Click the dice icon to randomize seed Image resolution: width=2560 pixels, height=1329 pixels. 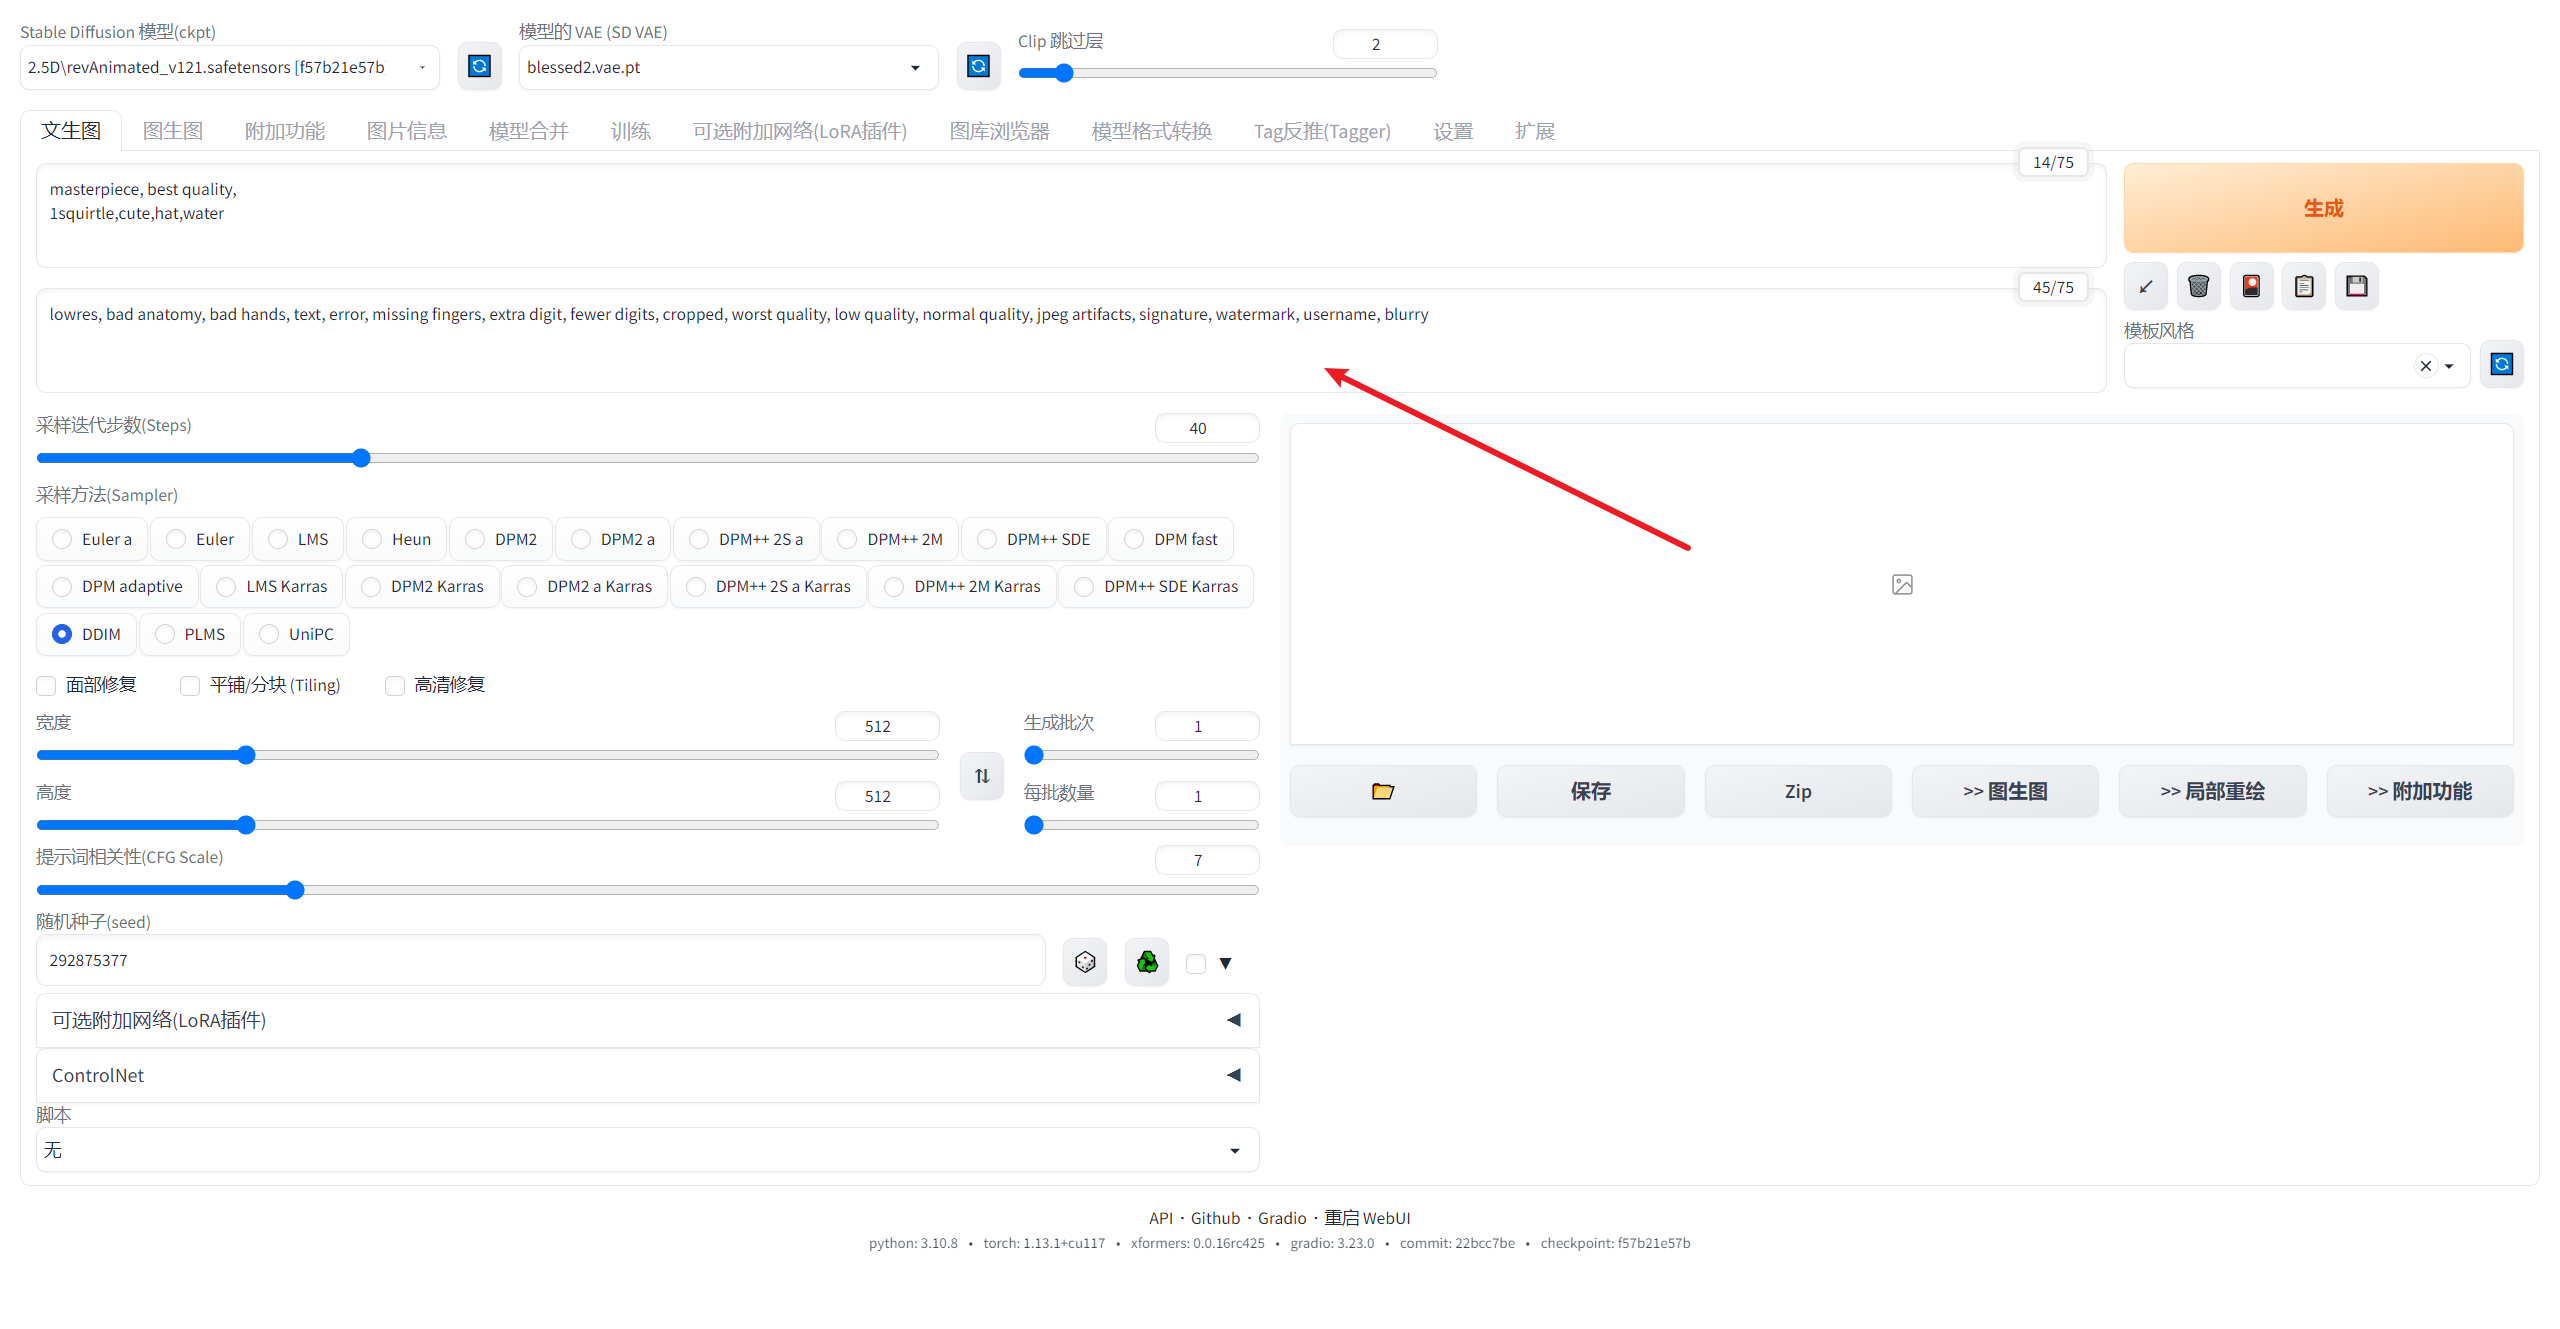coord(1085,962)
